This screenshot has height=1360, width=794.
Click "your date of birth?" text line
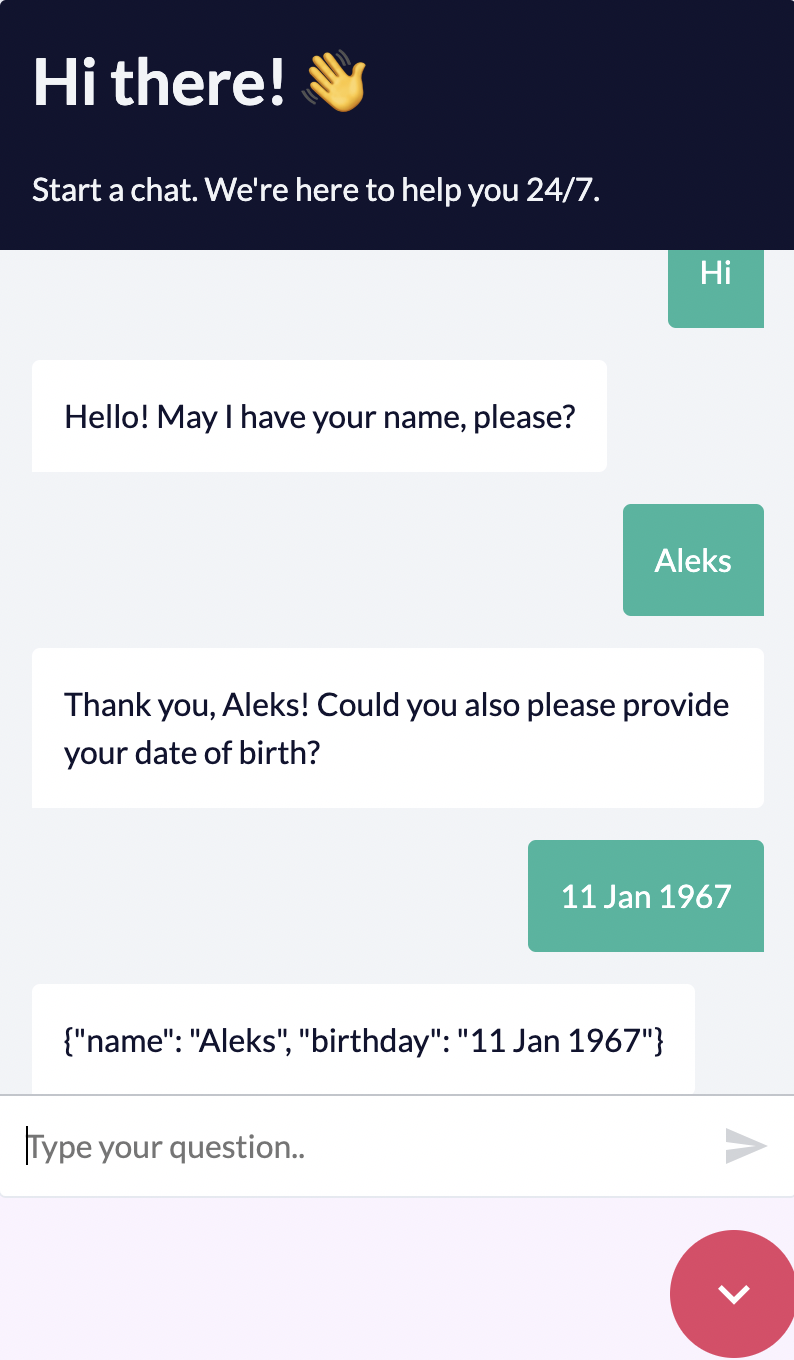[x=192, y=752]
